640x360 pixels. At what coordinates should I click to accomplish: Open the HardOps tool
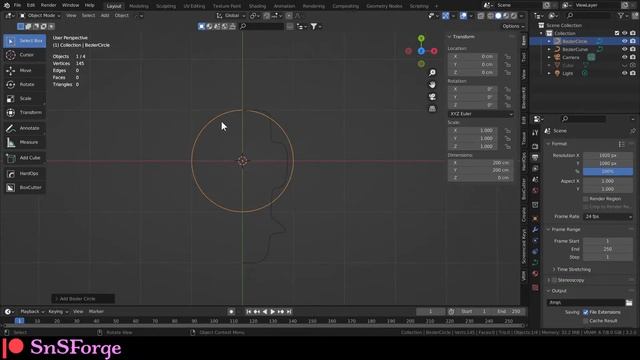[24, 174]
